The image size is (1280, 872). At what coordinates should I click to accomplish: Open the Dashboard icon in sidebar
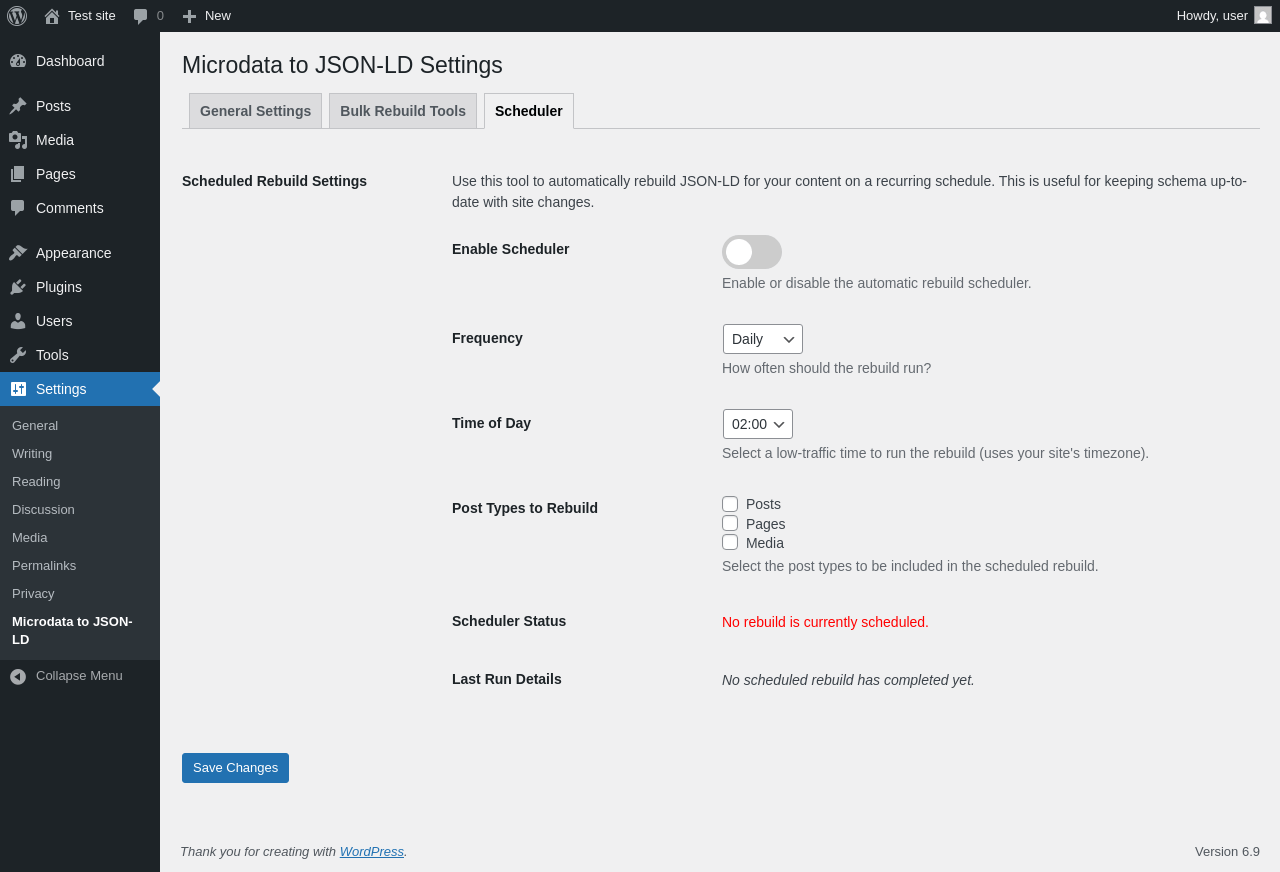pyautogui.click(x=18, y=61)
